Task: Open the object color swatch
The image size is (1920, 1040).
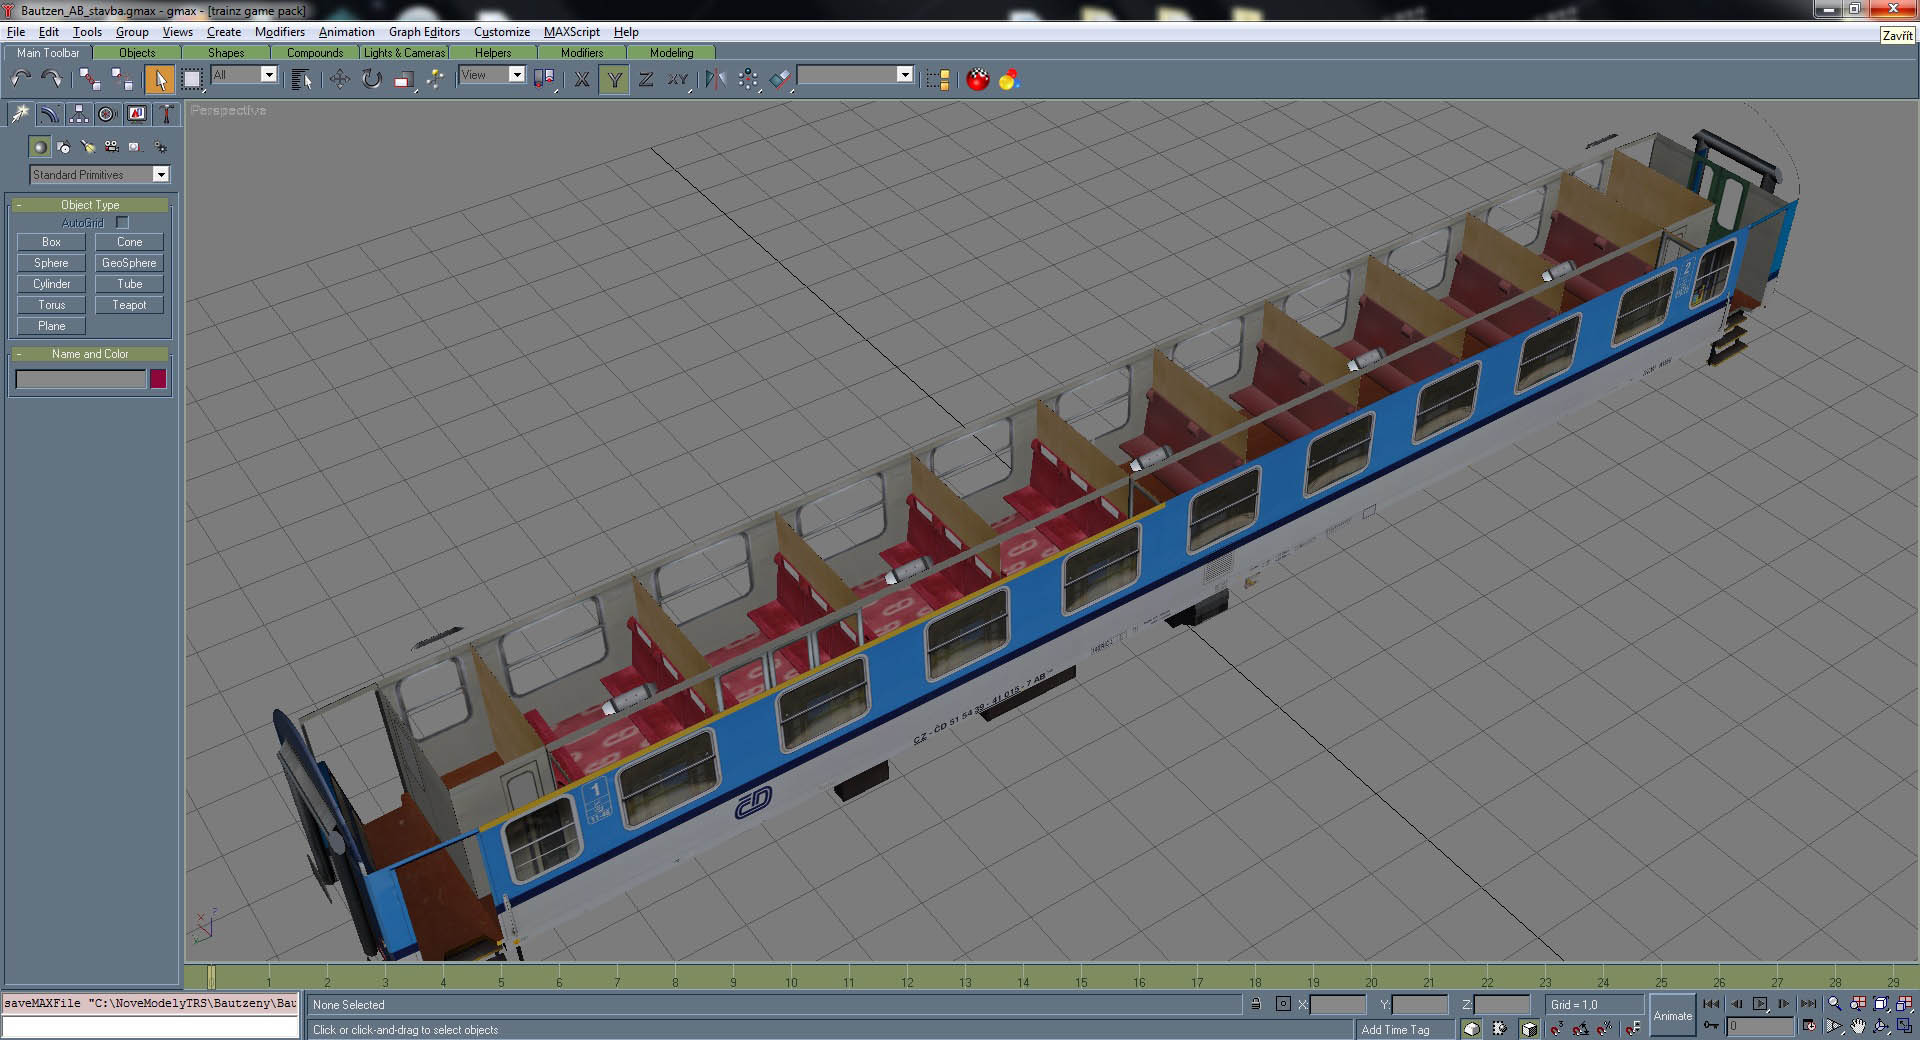Action: 158,379
